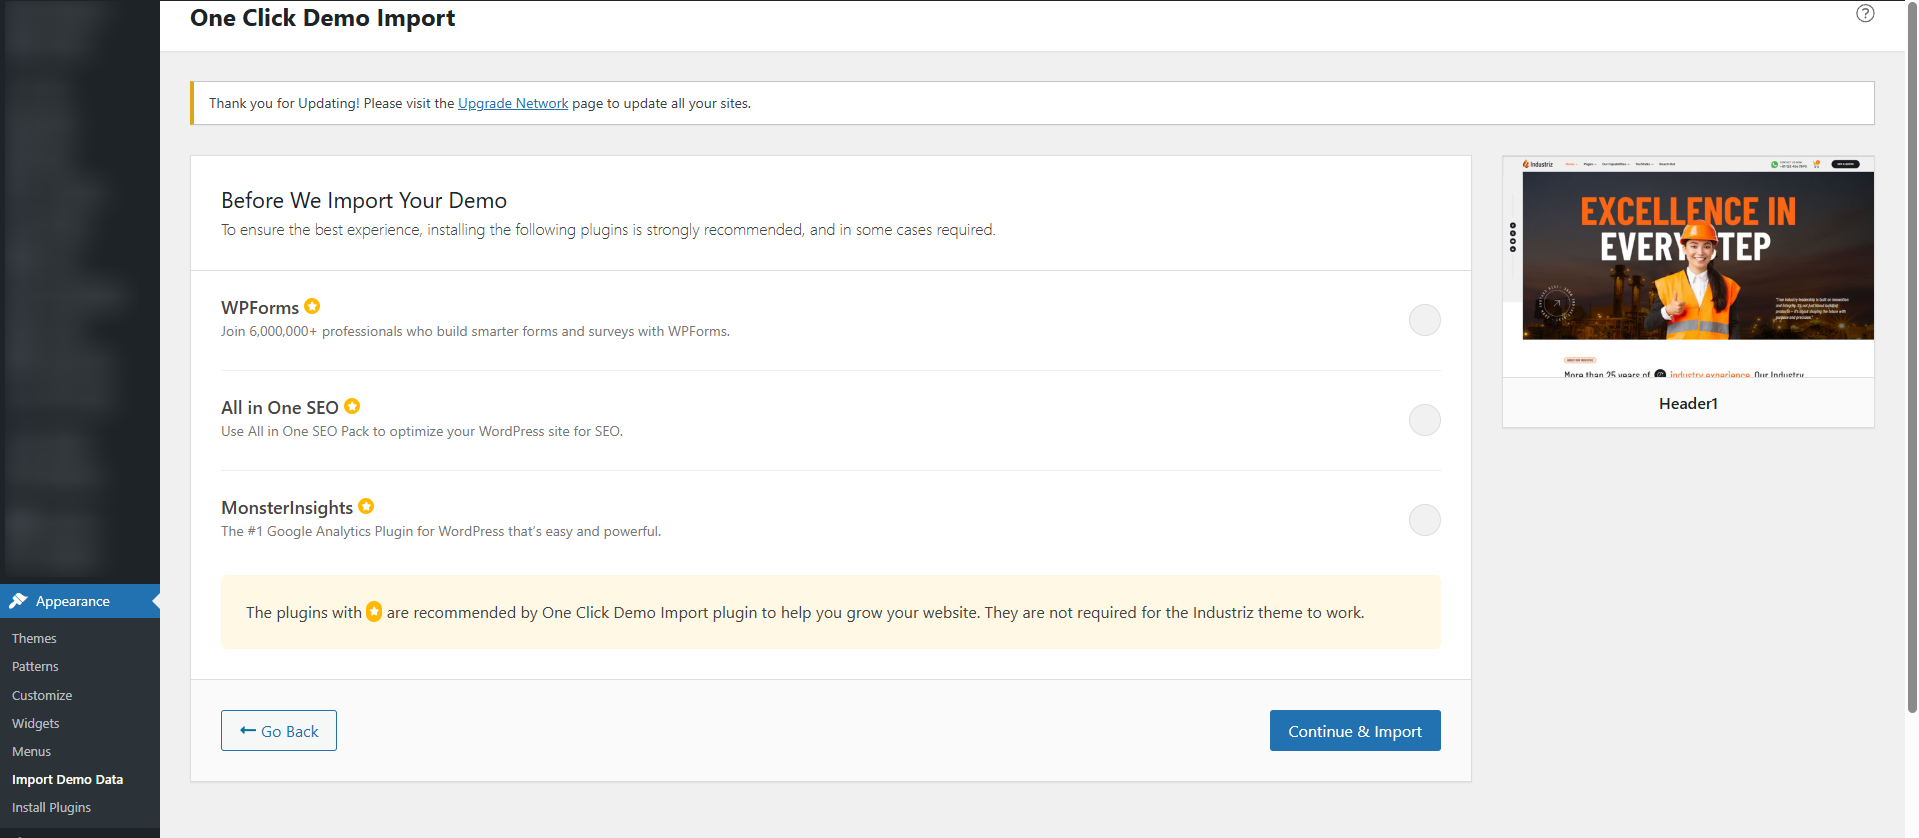The width and height of the screenshot is (1919, 838).
Task: Open the Appearance menu
Action: pos(80,601)
